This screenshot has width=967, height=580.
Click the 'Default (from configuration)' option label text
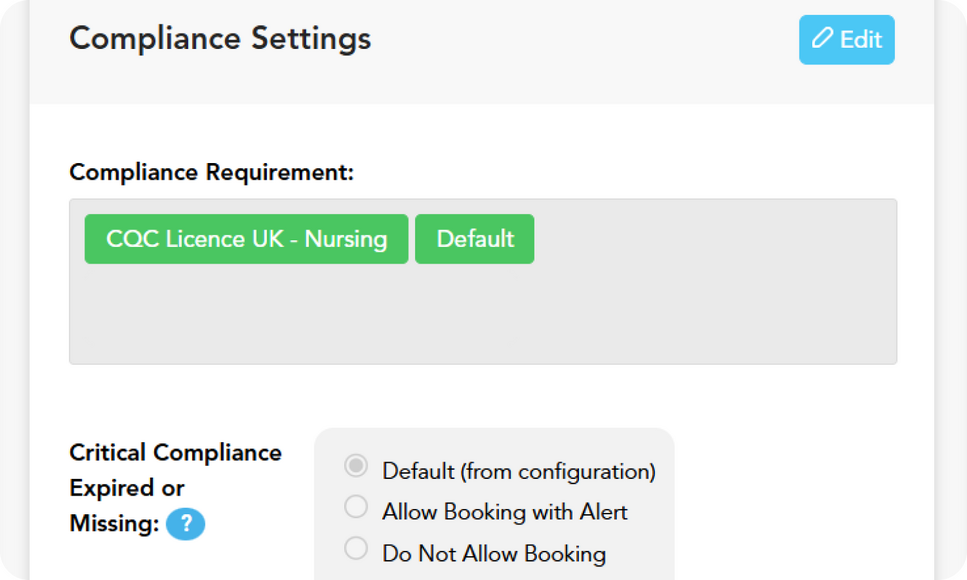tap(519, 471)
